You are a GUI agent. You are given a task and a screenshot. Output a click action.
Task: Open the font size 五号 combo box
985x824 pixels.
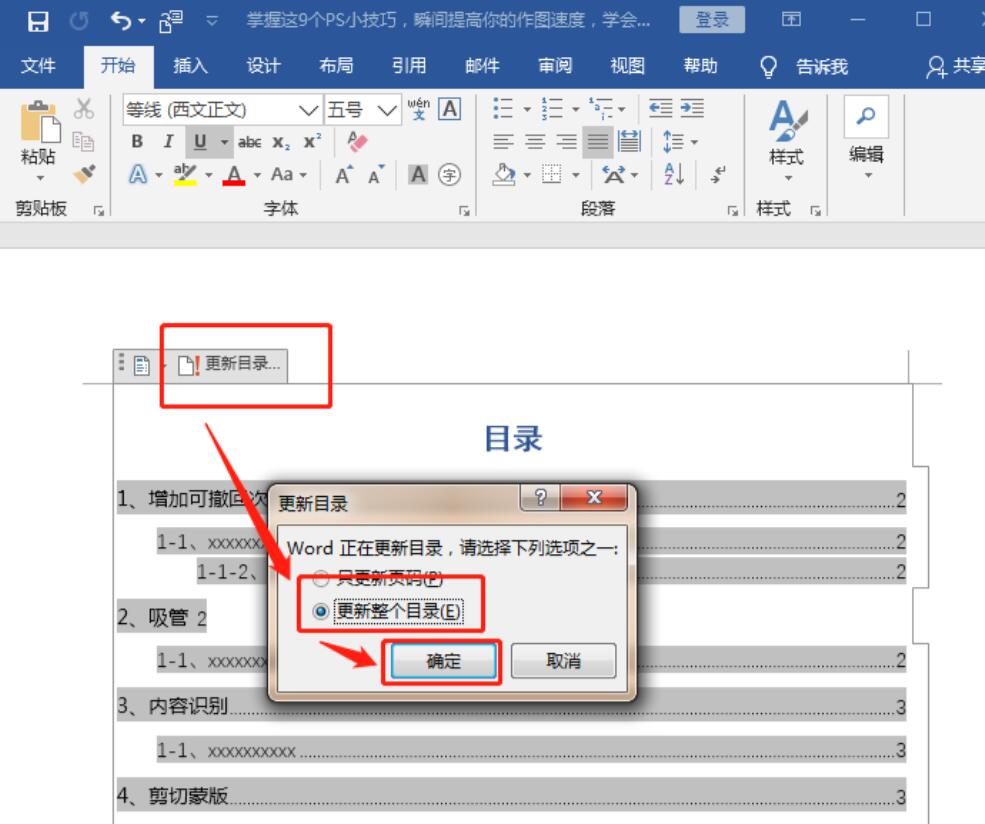[x=363, y=110]
